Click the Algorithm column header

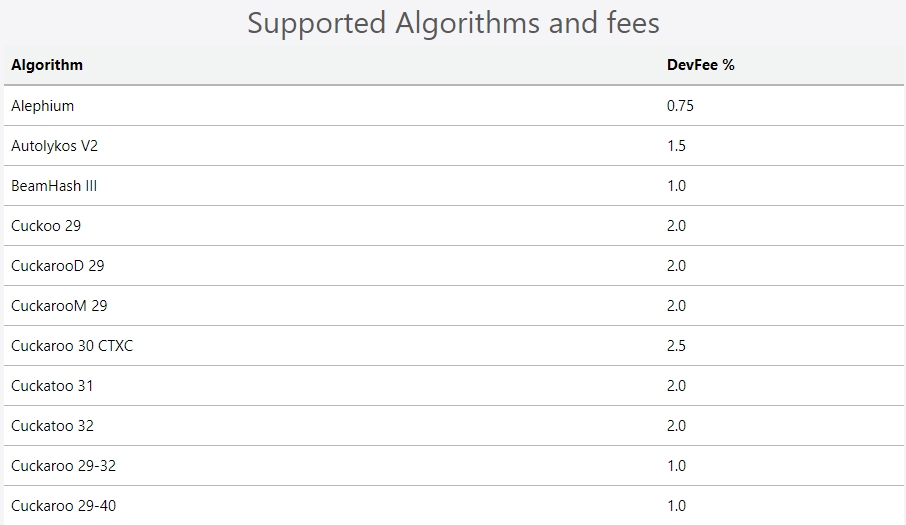tap(47, 65)
